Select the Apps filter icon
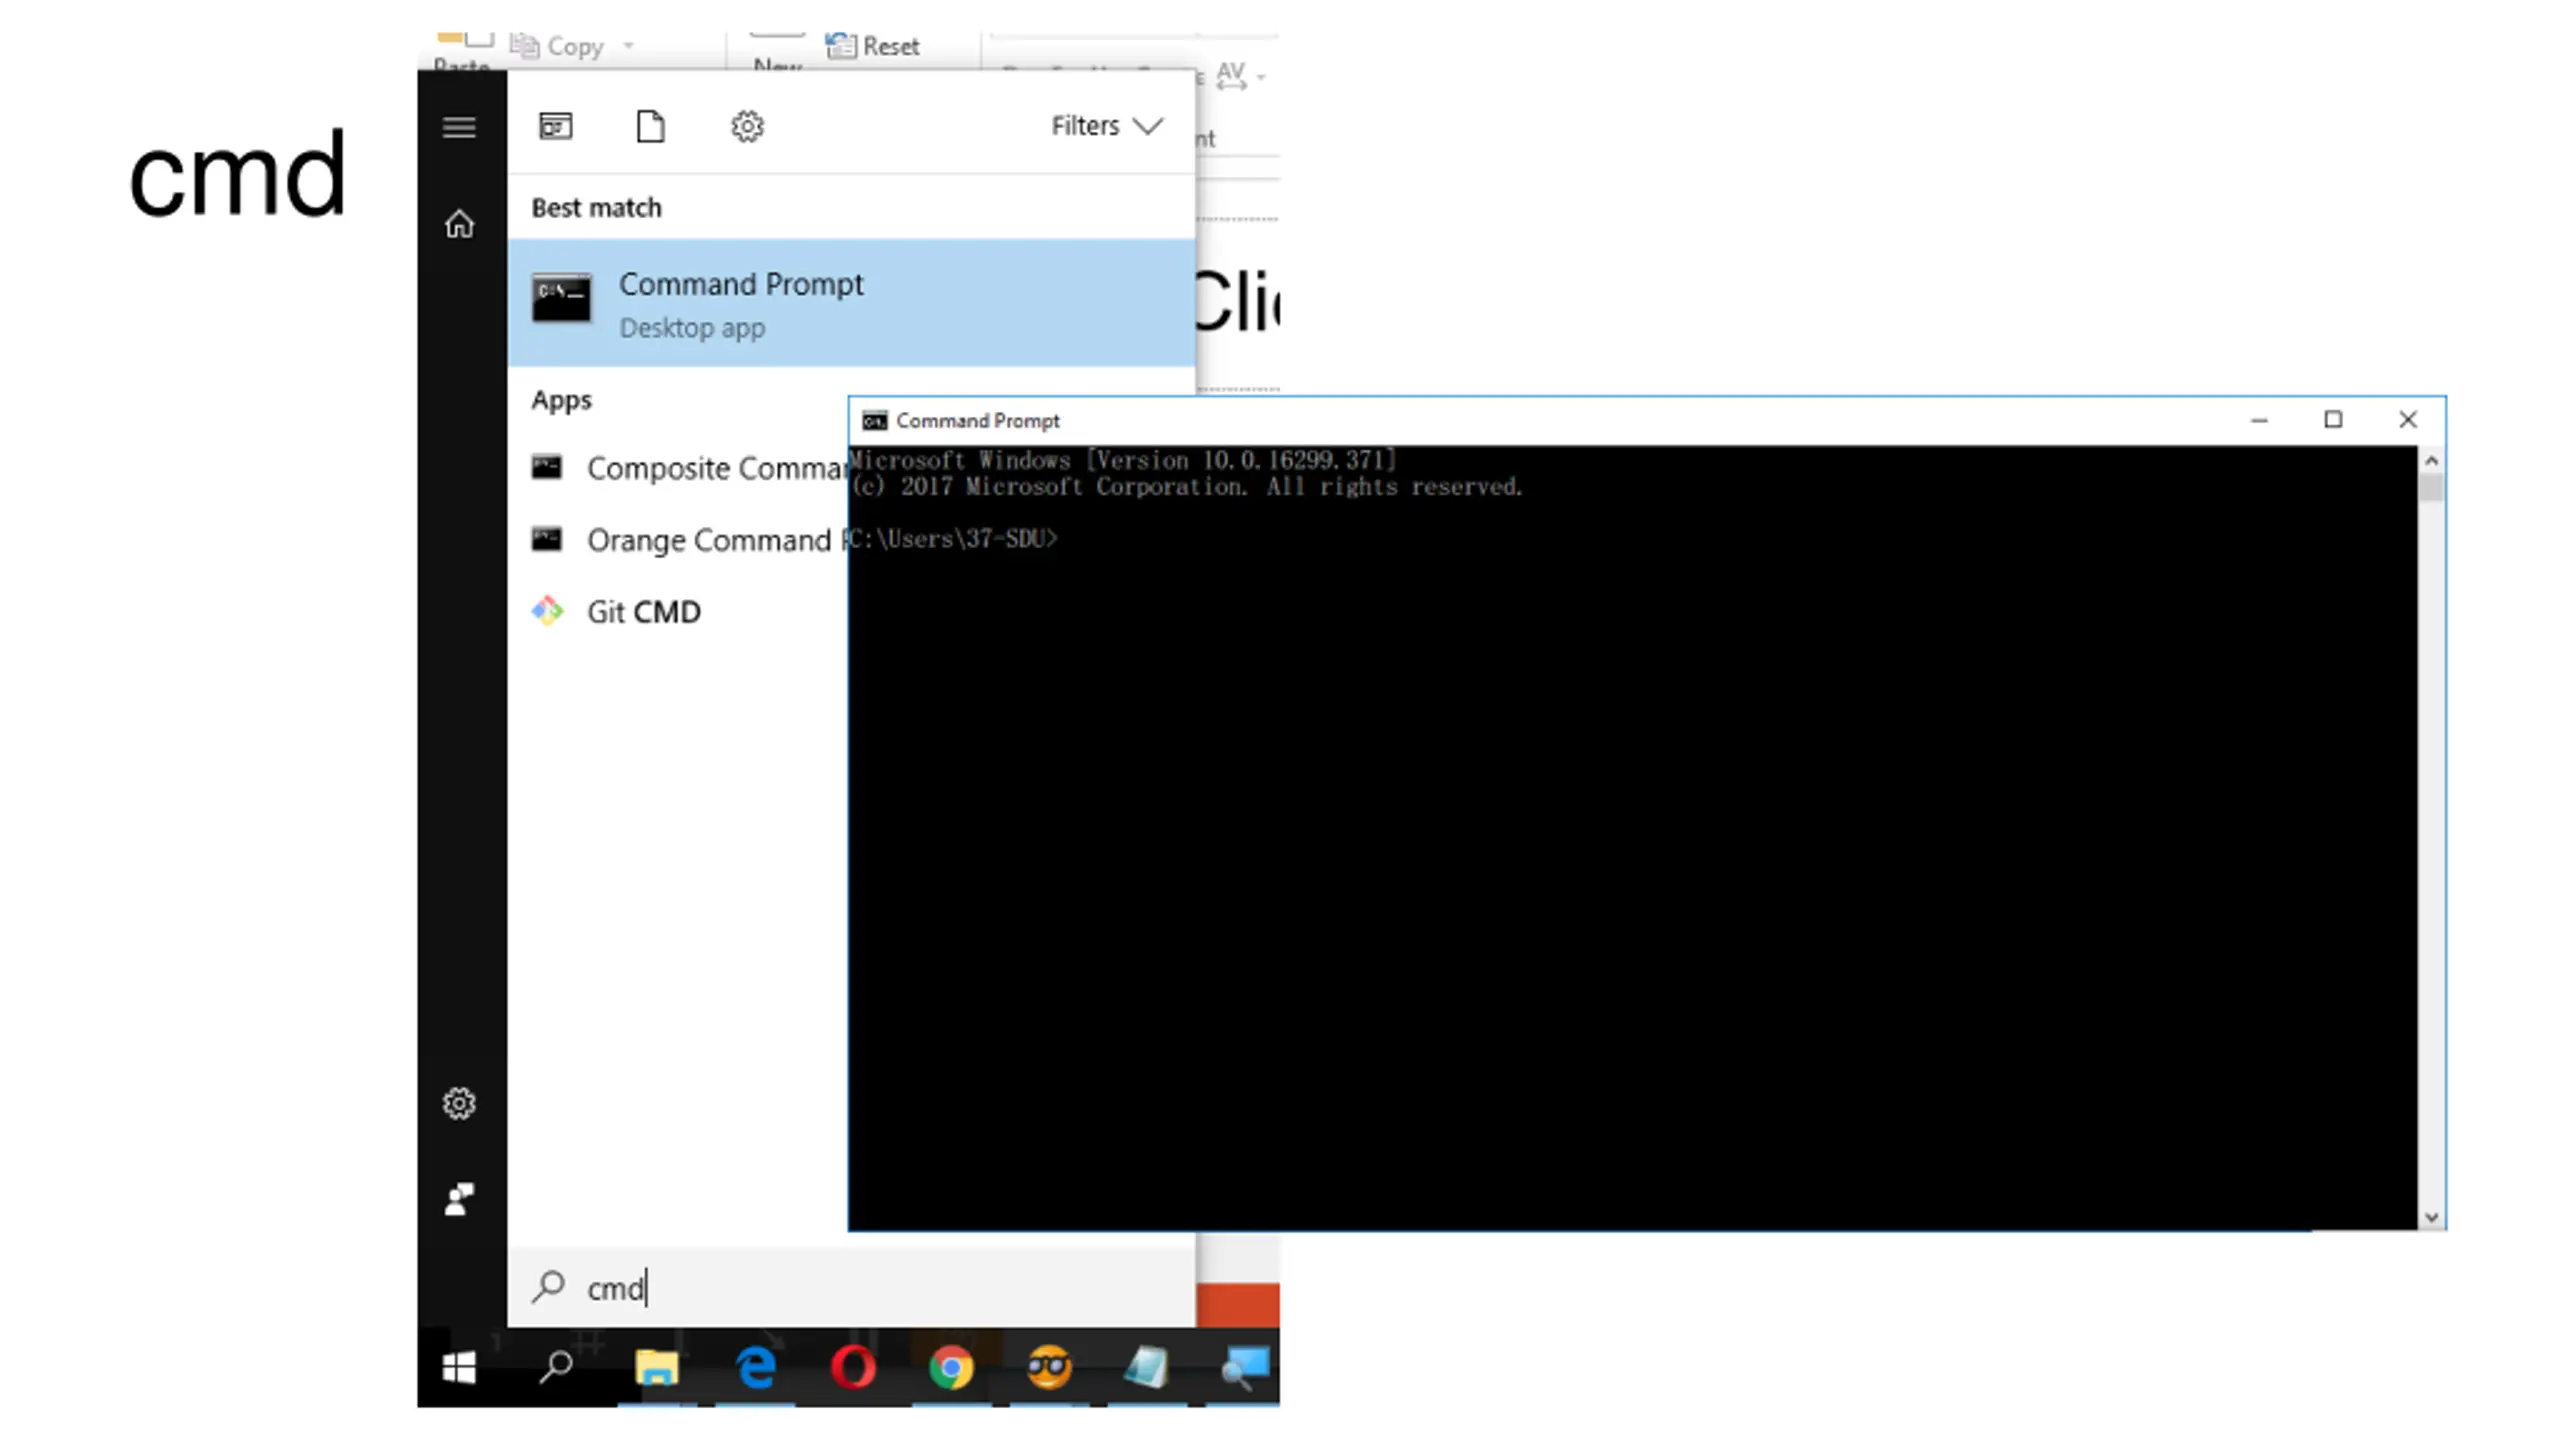The height and width of the screenshot is (1440, 2560). 556,127
